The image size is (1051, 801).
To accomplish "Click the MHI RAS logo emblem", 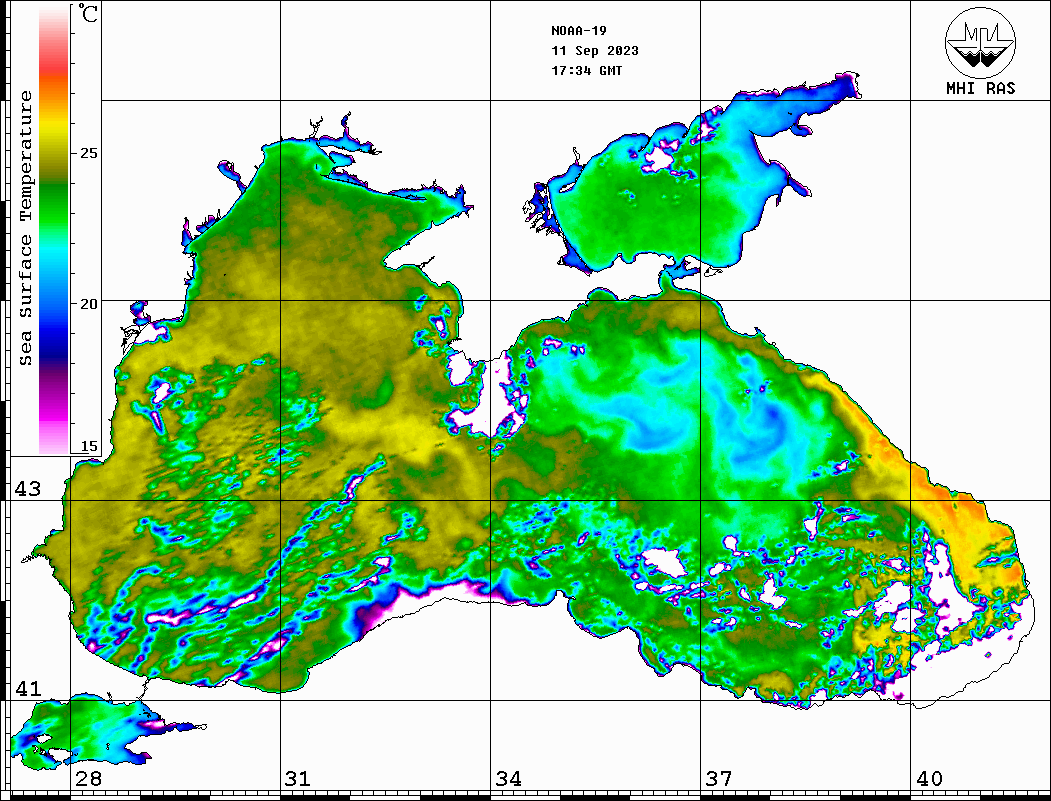I will coord(980,42).
